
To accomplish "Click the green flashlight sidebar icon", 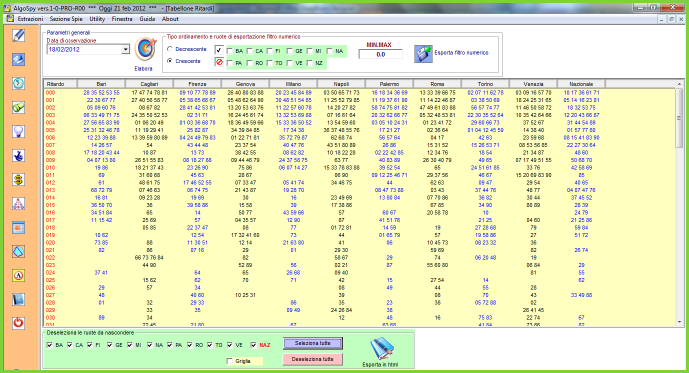I will tap(18, 108).
